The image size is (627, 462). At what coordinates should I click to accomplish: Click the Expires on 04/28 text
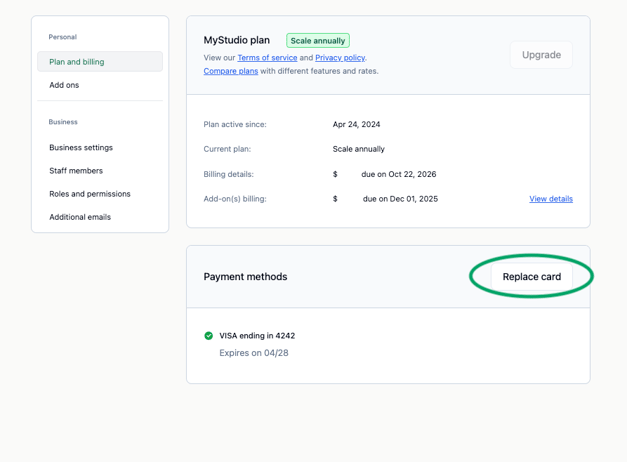tap(254, 353)
